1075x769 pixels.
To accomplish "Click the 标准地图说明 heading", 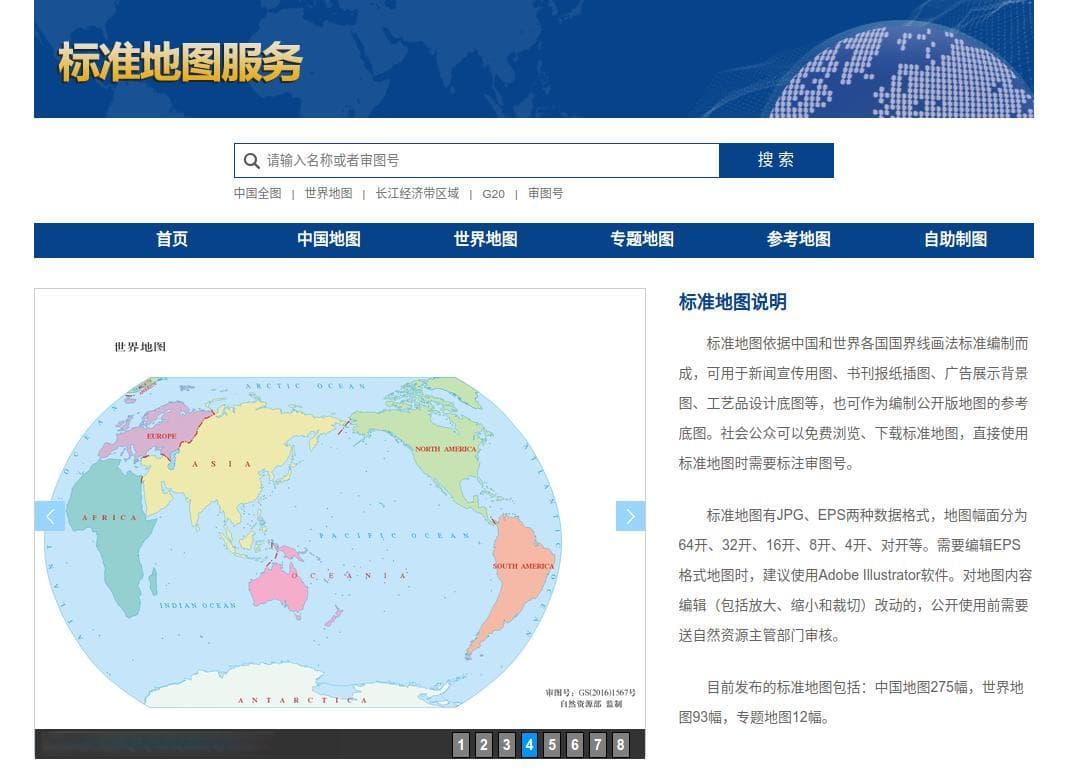I will [x=733, y=302].
